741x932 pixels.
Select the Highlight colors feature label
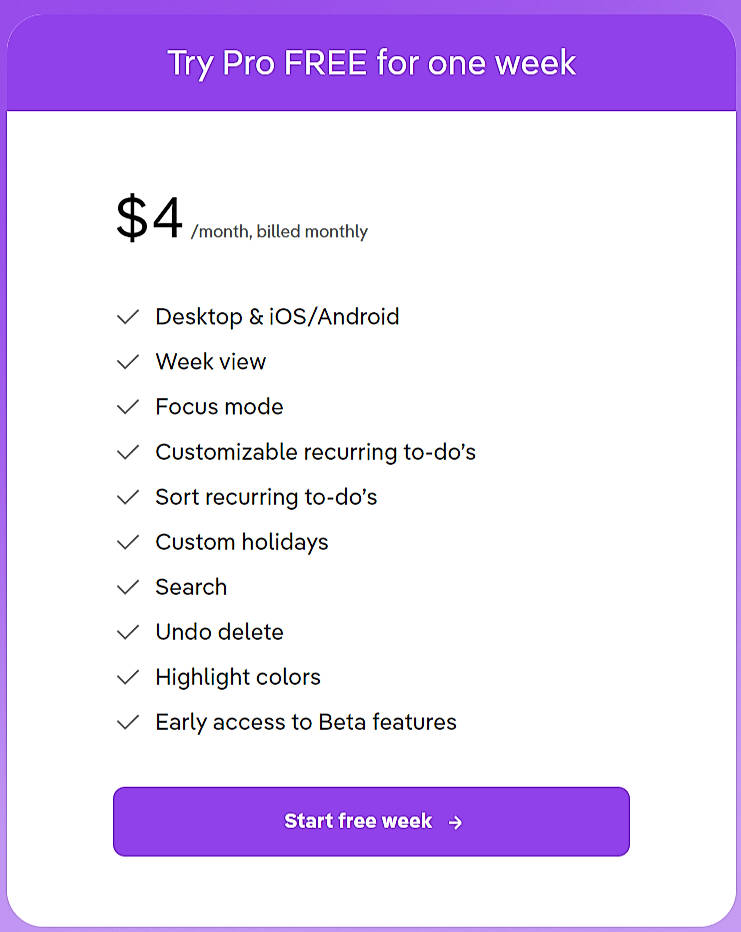click(x=237, y=677)
